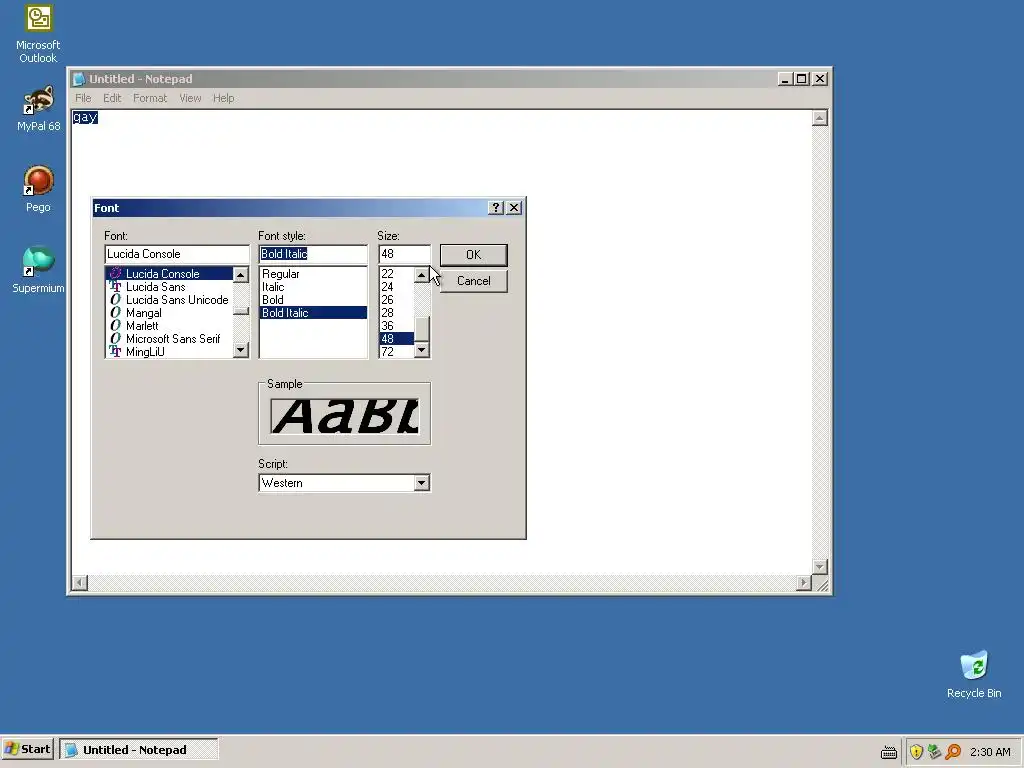Select the Supermium desktop shortcut
Image resolution: width=1024 pixels, height=768 pixels.
coord(38,270)
